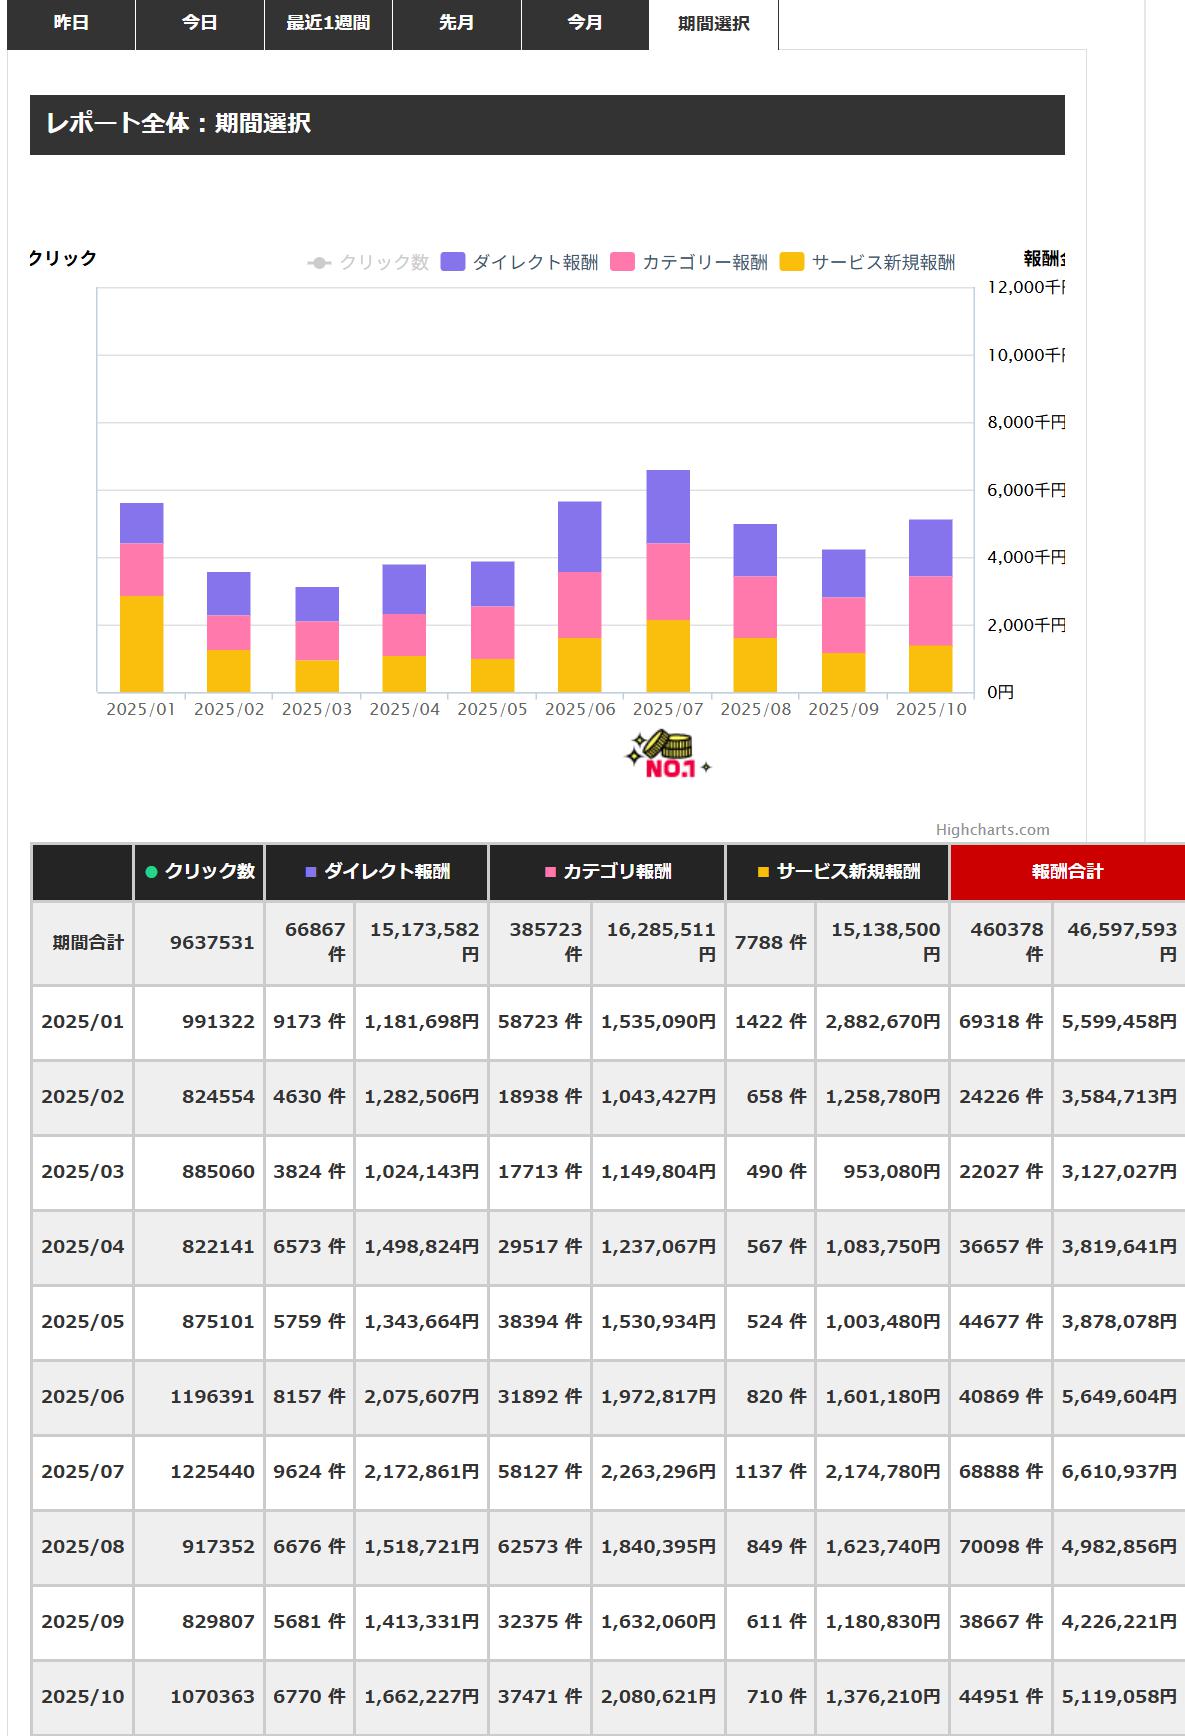Click yellow square icon in サービス新規報酬 header
1185x1736 pixels.
pyautogui.click(x=763, y=872)
